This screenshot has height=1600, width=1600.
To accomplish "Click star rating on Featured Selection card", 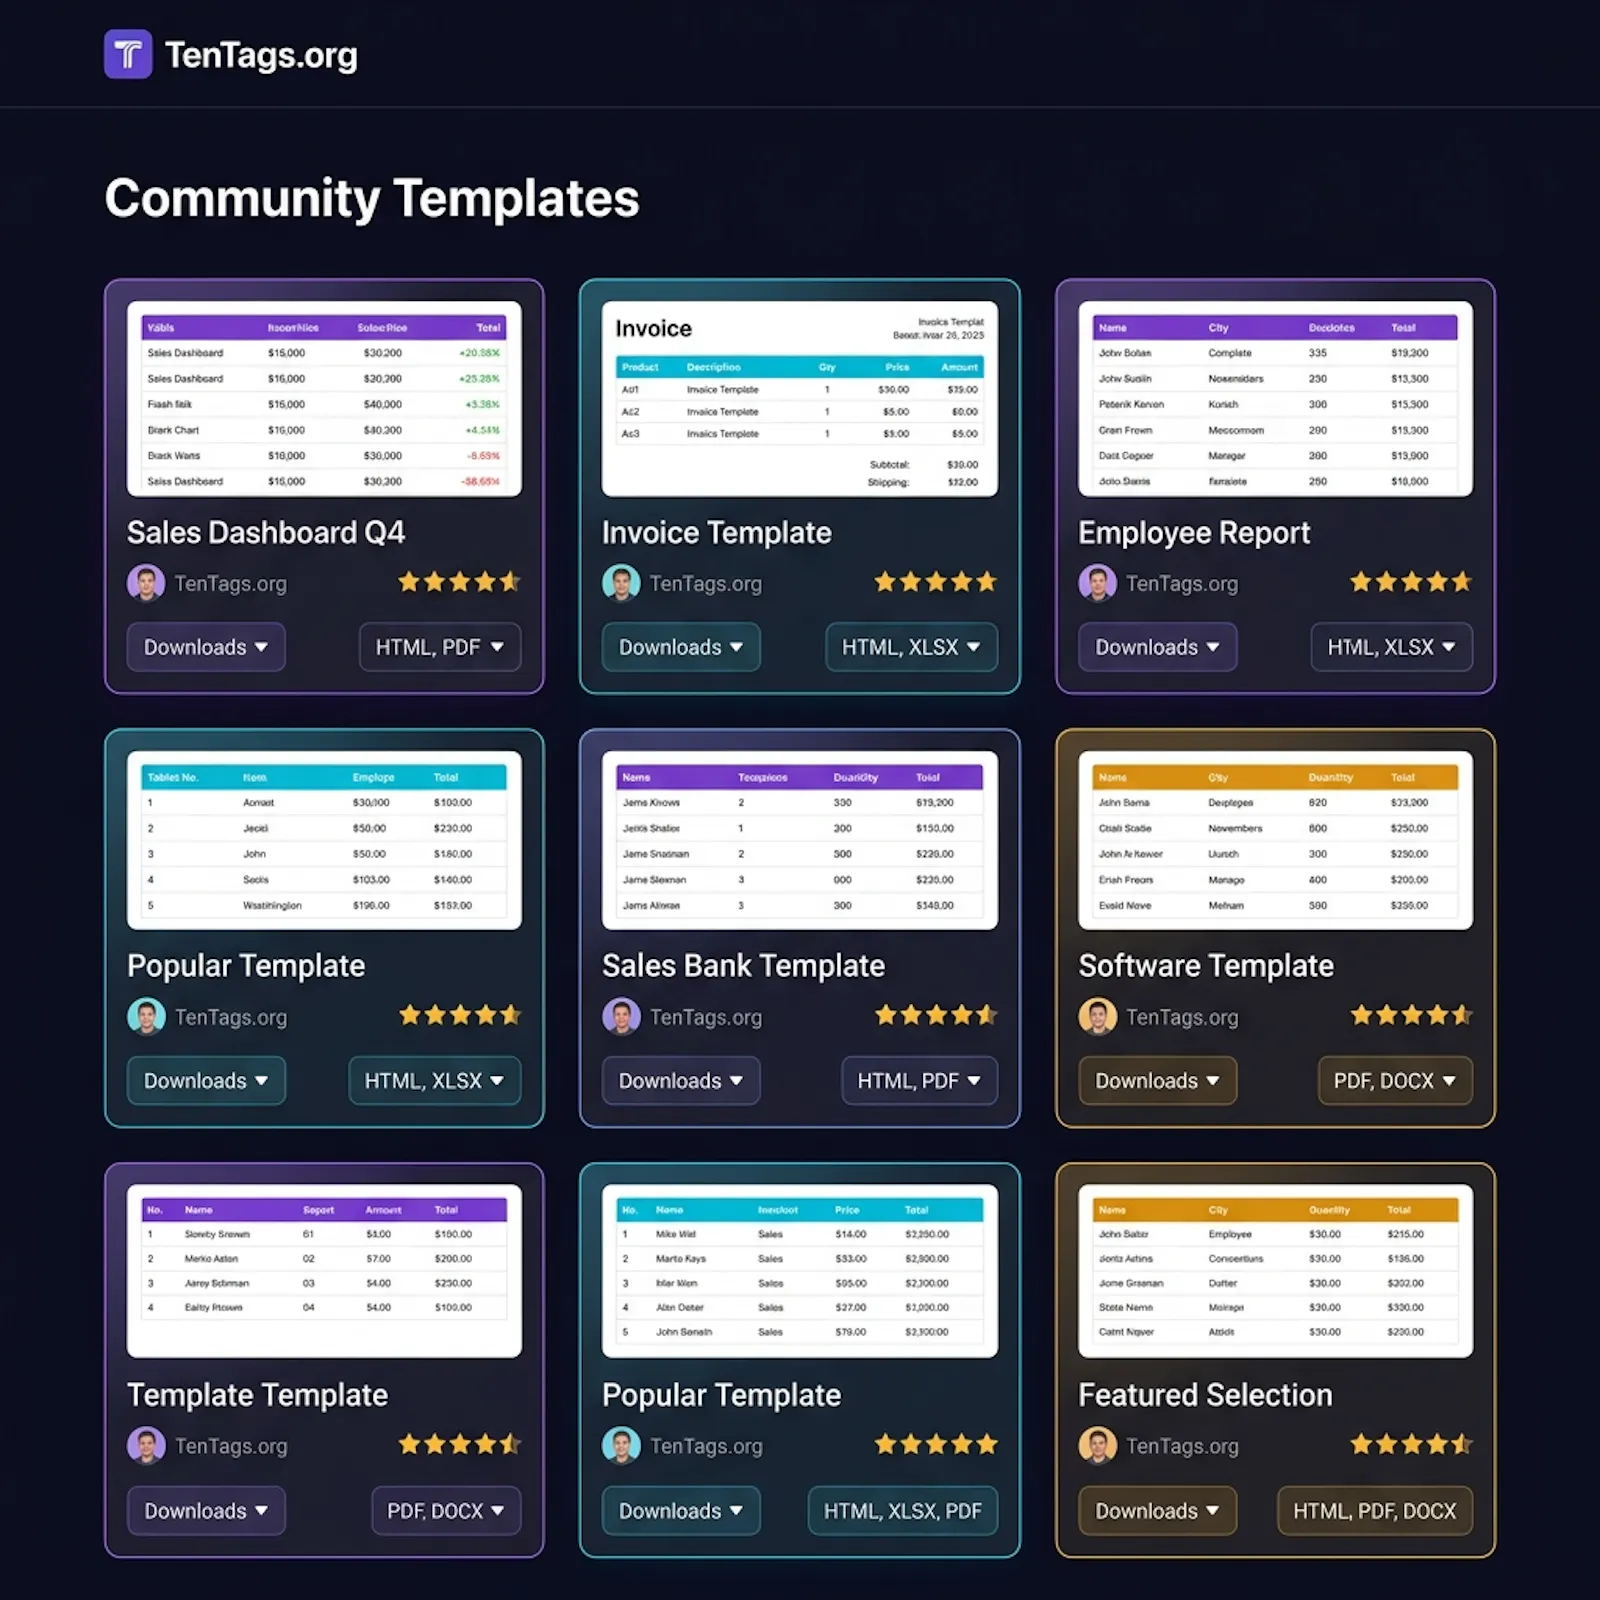I will click(x=1411, y=1444).
